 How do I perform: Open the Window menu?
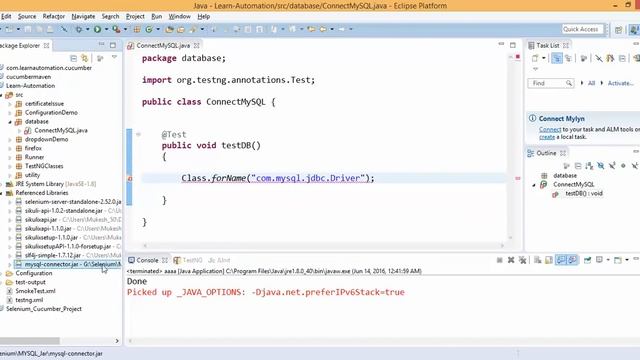click(180, 16)
